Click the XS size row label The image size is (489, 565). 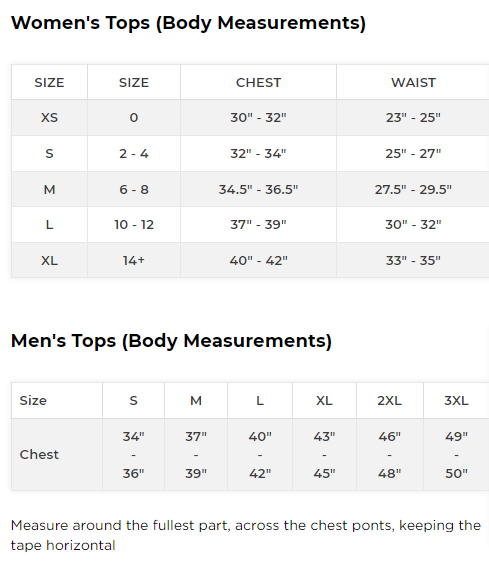point(49,117)
